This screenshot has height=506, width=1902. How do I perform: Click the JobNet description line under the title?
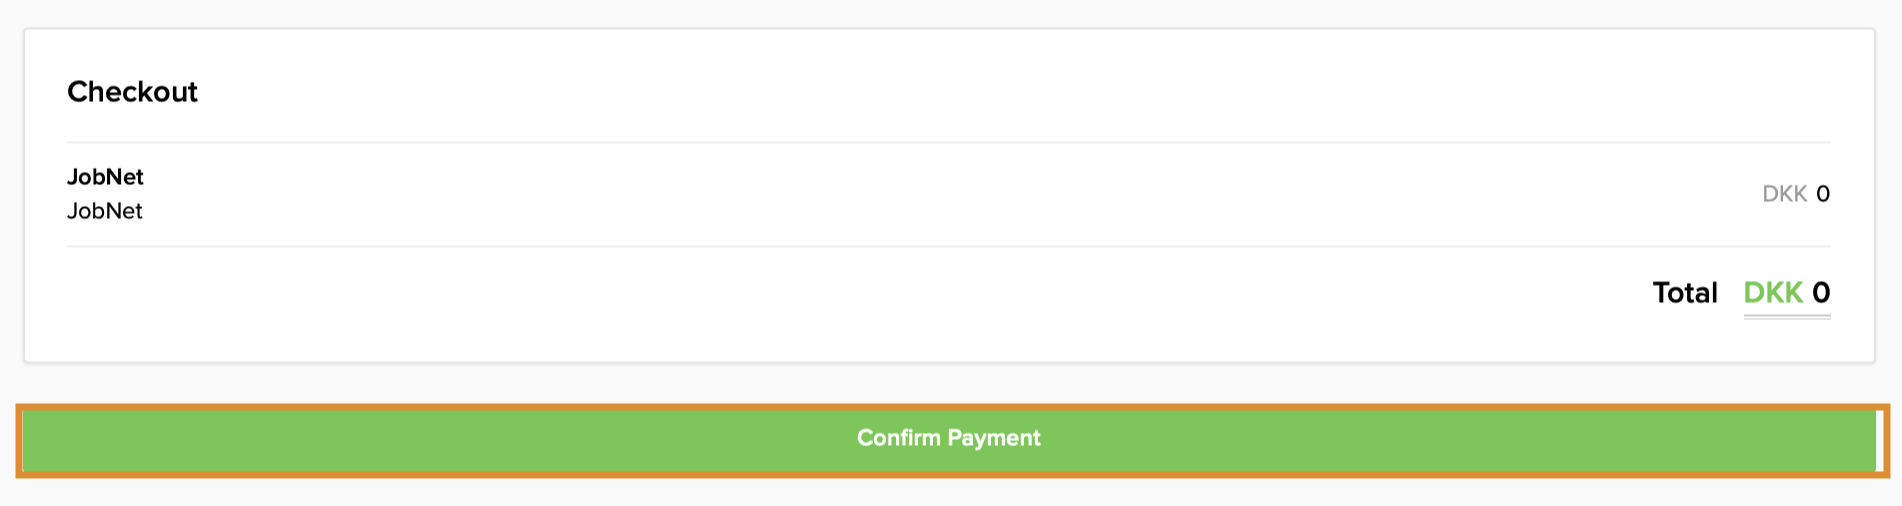(x=105, y=211)
